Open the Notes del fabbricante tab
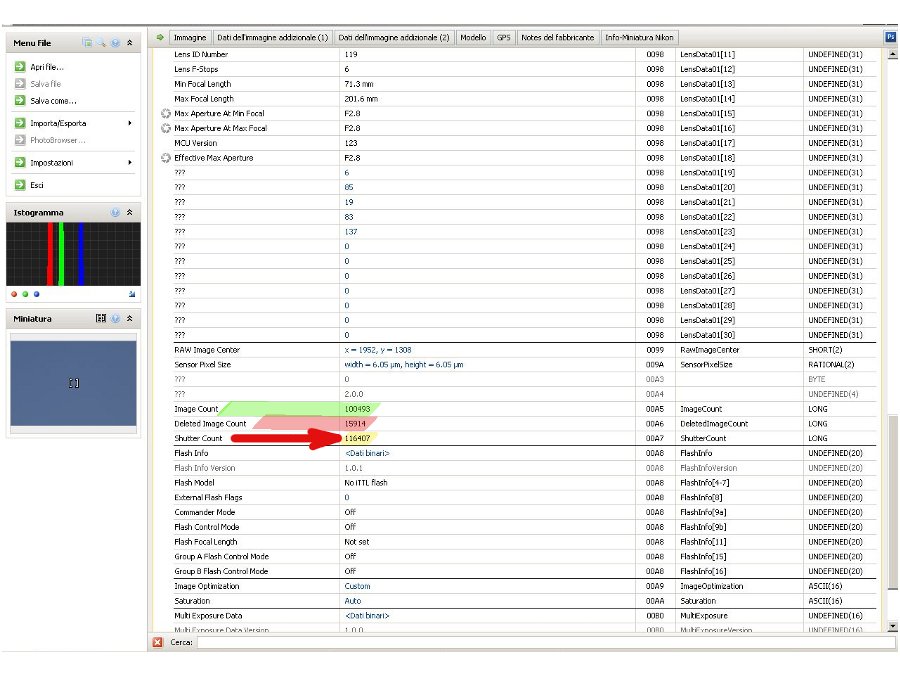This screenshot has height=675, width=900. point(557,37)
